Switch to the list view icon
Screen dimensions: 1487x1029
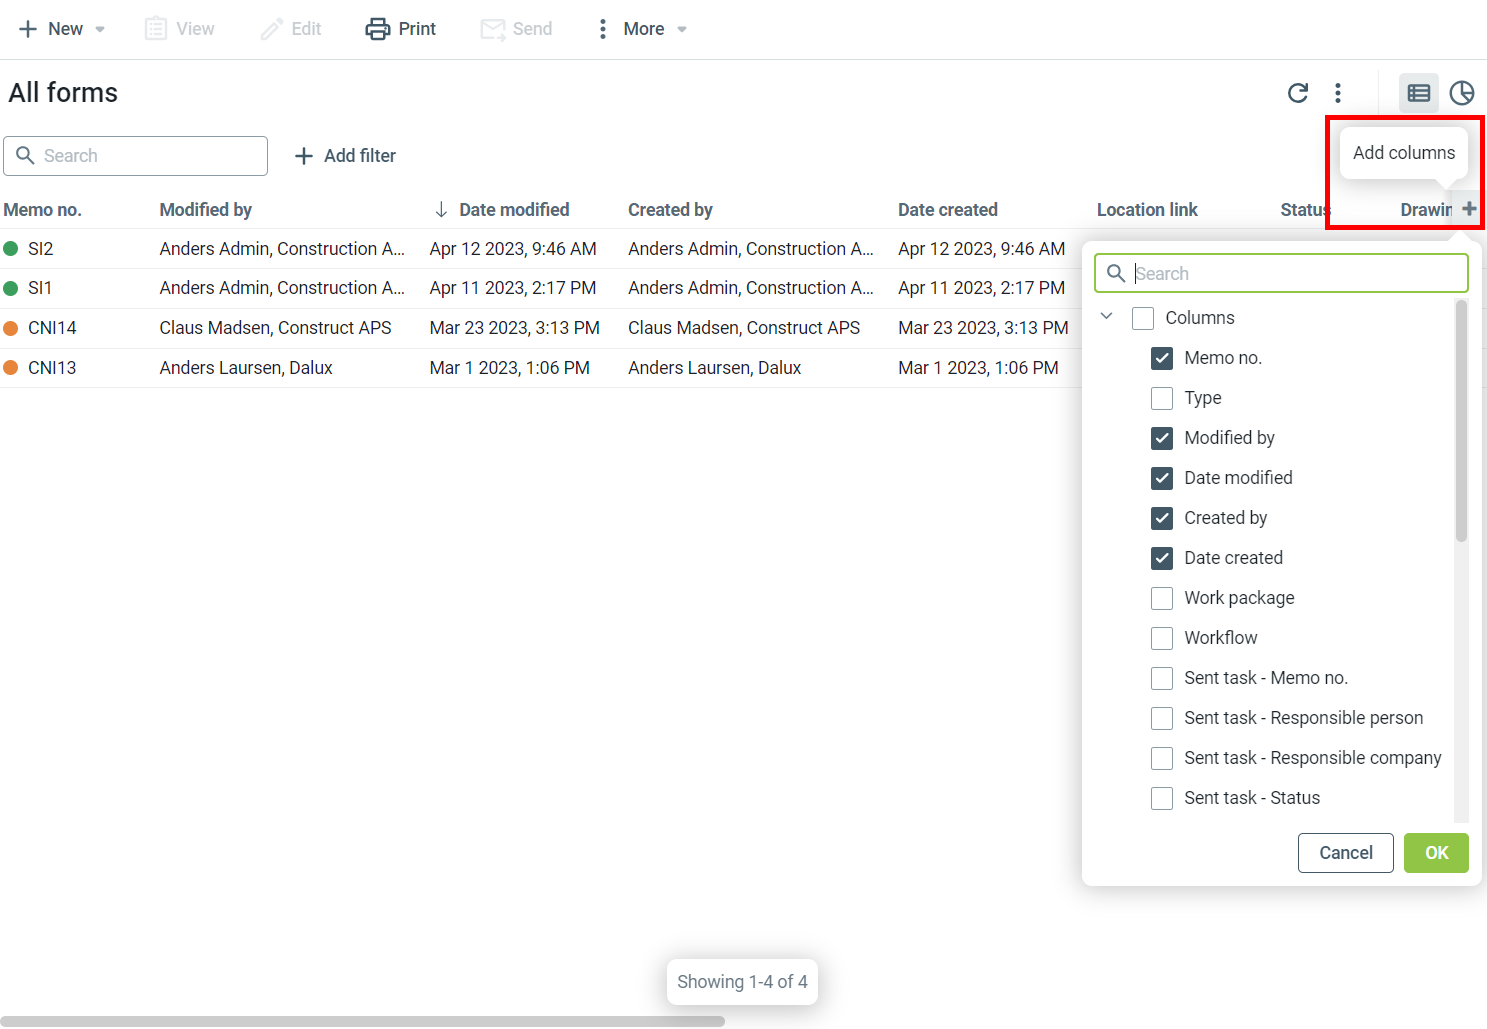1418,93
